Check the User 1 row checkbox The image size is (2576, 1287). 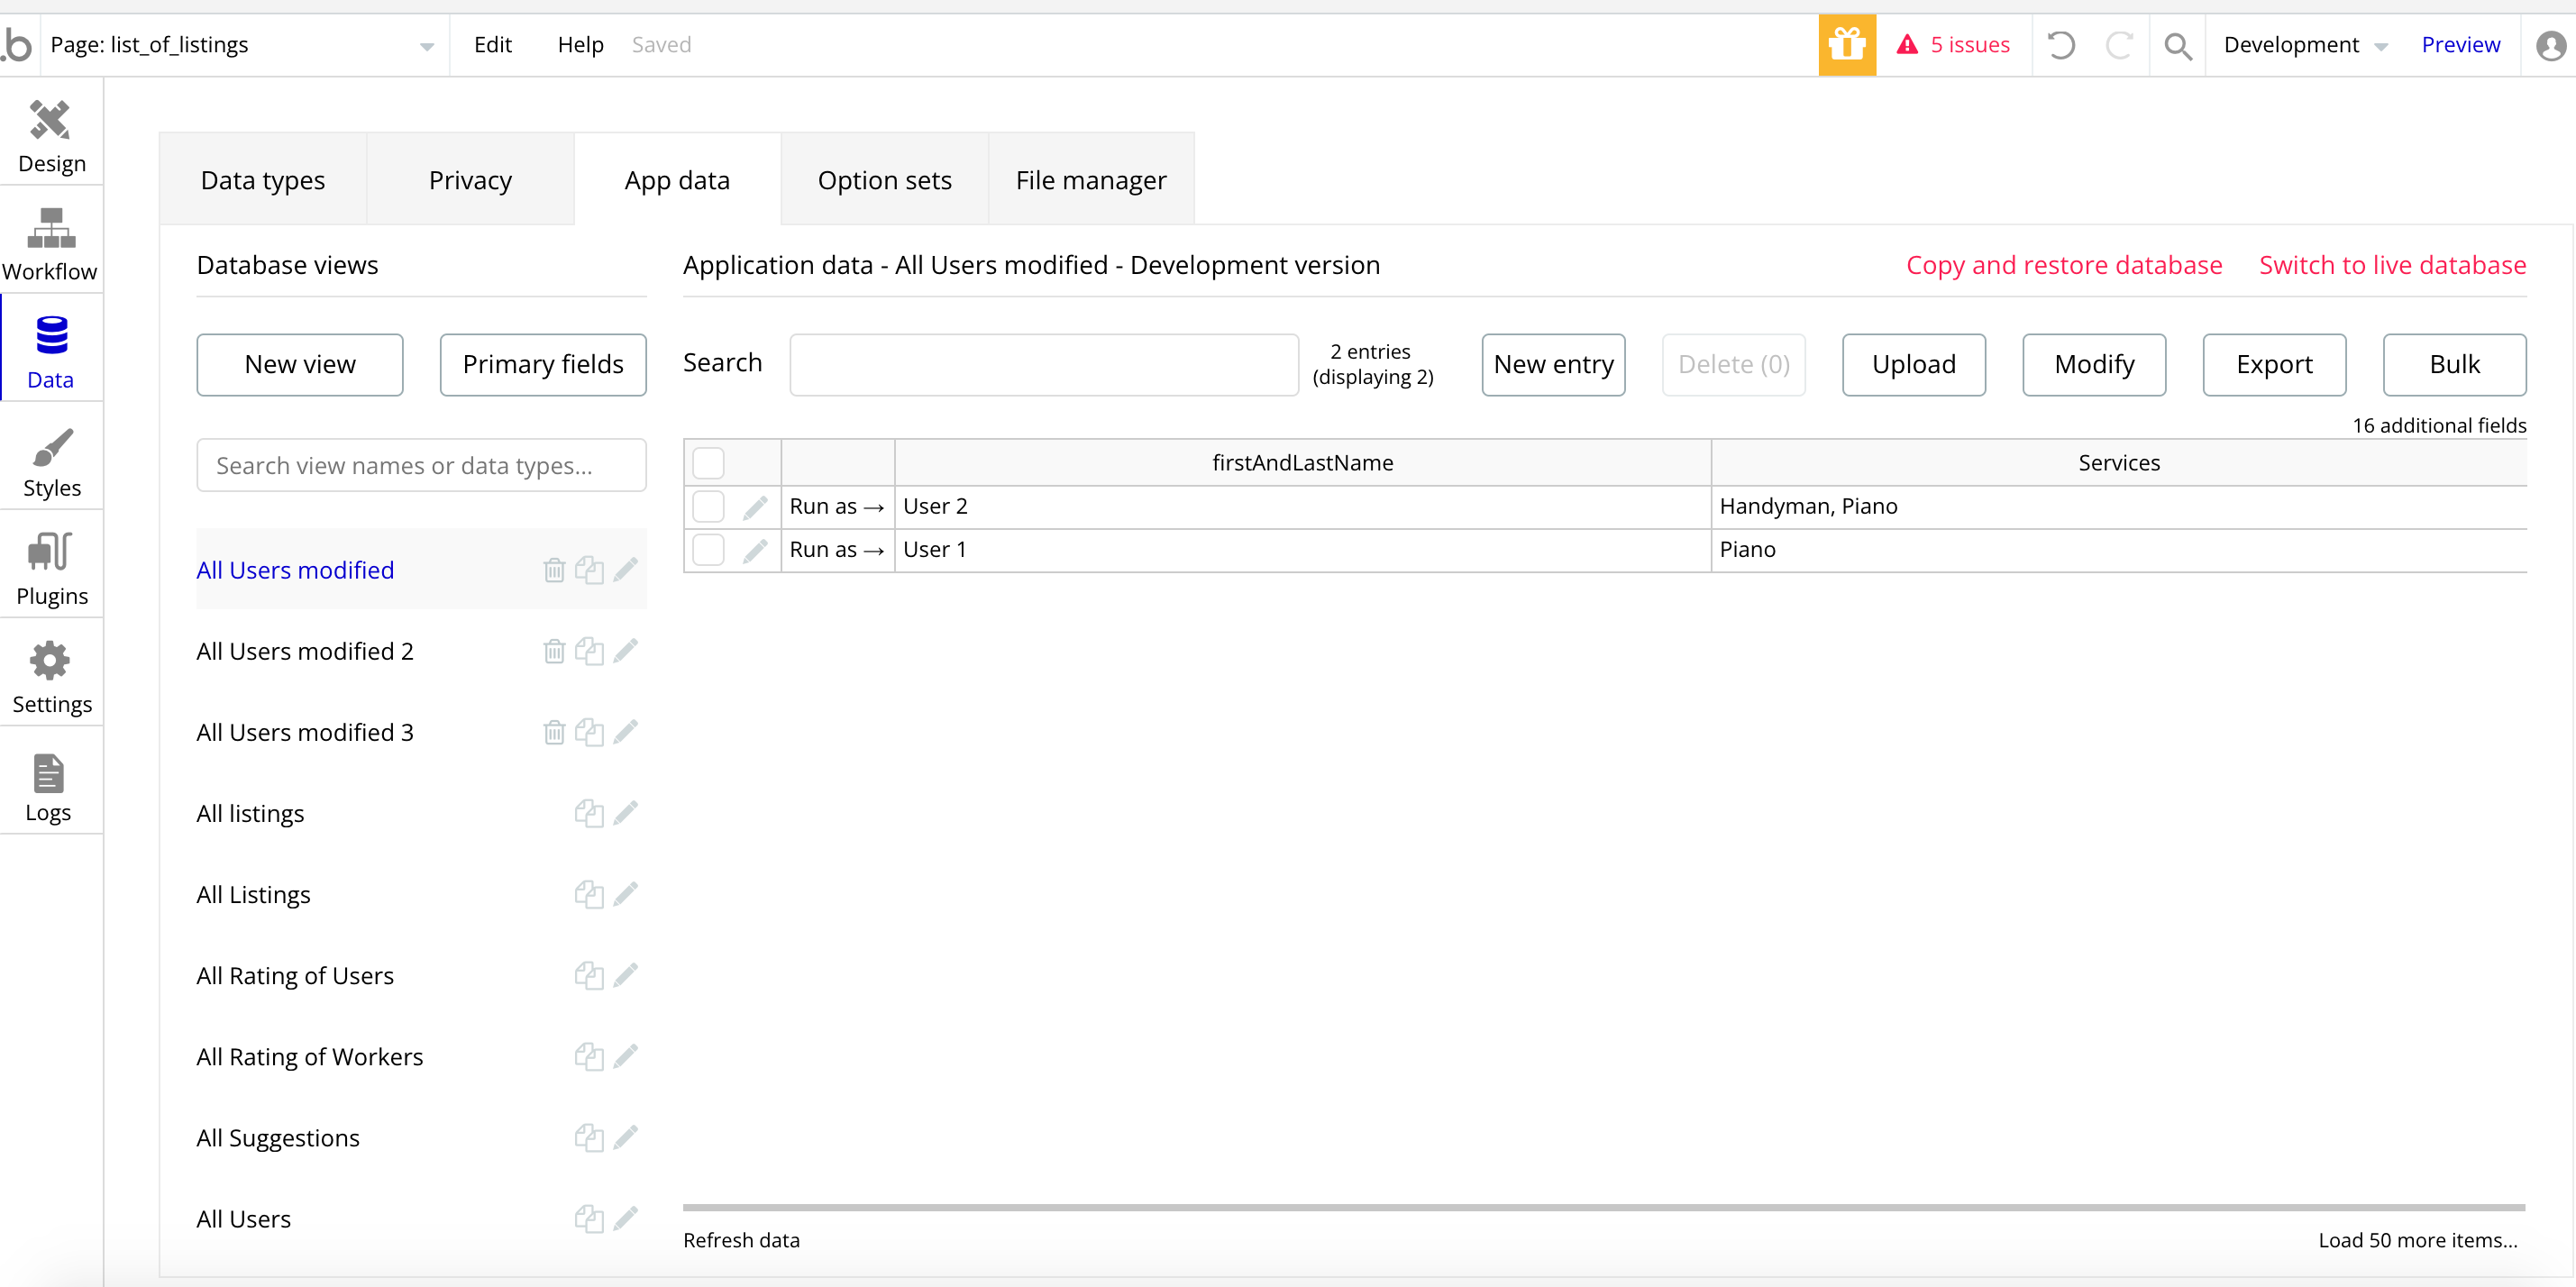pos(708,550)
